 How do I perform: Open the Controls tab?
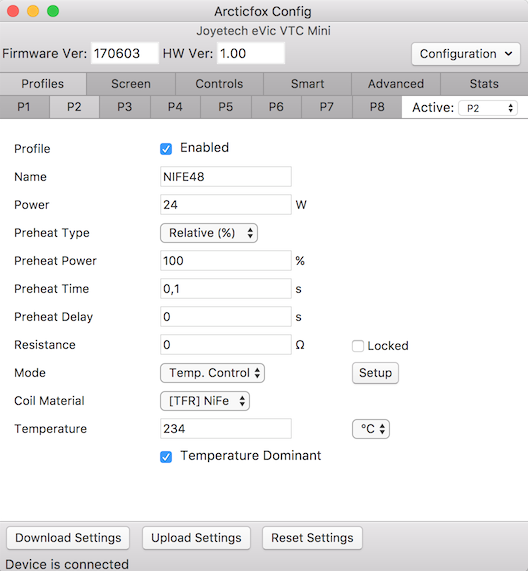(219, 84)
